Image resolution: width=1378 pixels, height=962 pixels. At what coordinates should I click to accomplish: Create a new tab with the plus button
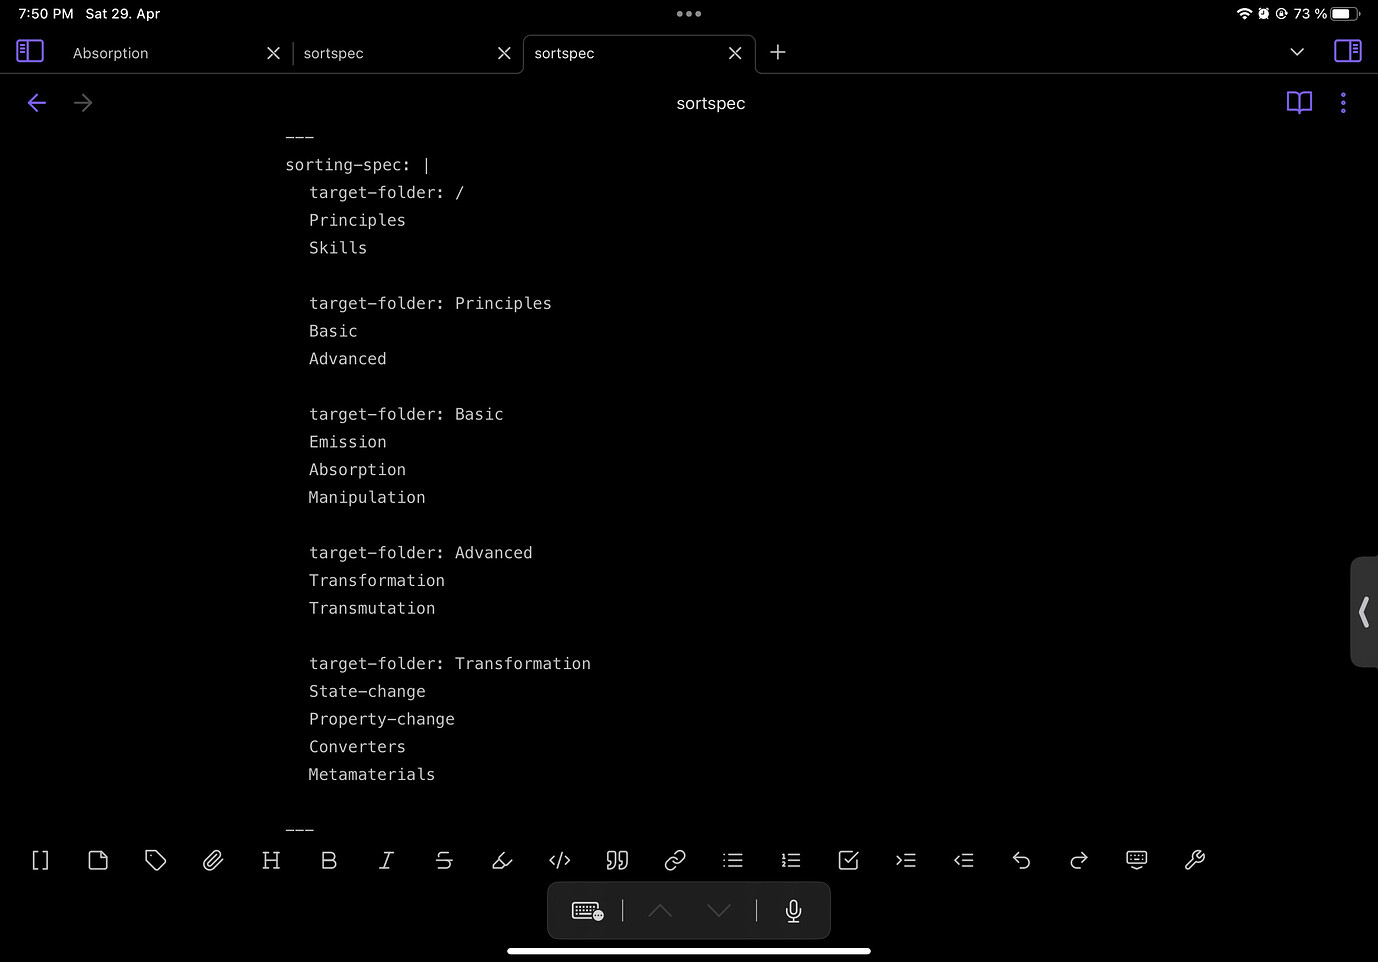(777, 53)
